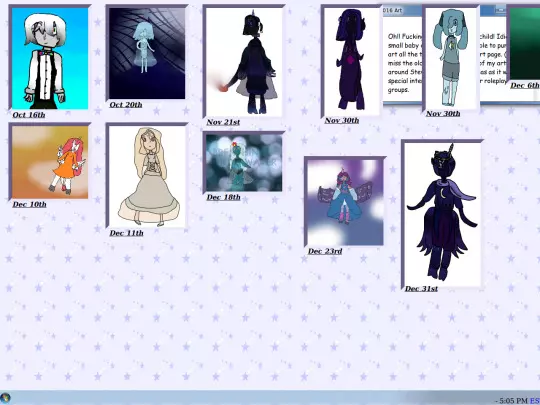
Task: Click the 5:05 PM taskbar clock
Action: (513, 401)
